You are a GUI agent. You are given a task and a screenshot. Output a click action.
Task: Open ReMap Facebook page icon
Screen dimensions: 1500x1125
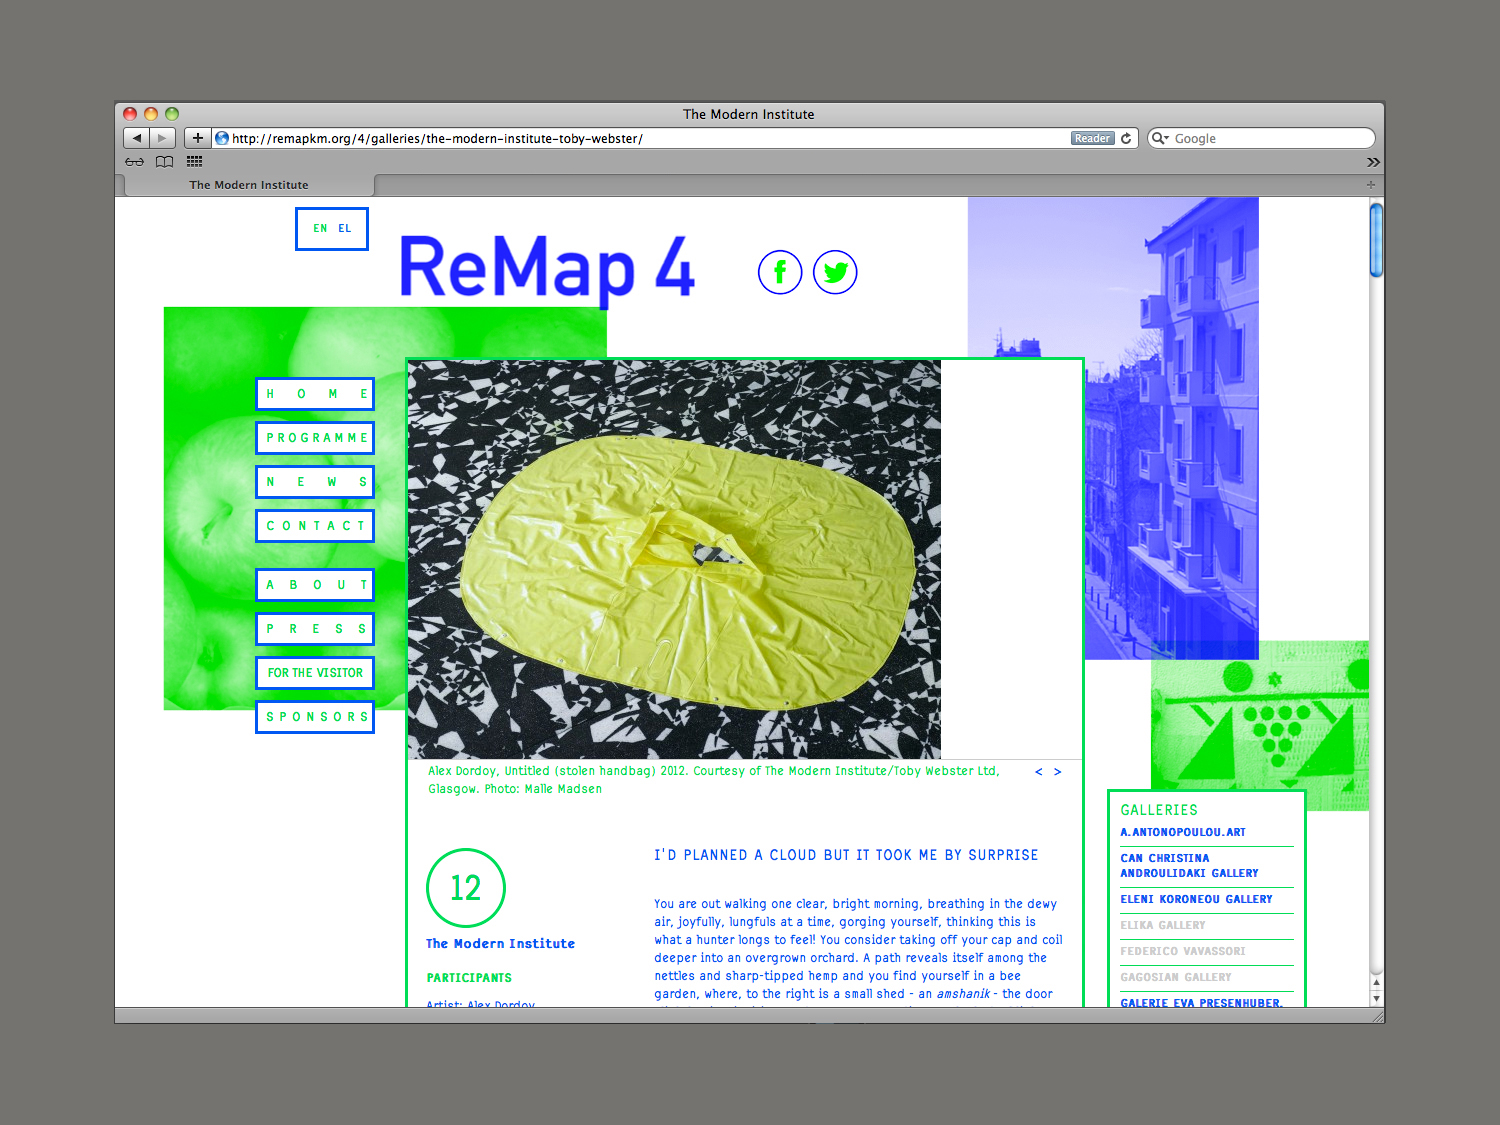pos(780,272)
